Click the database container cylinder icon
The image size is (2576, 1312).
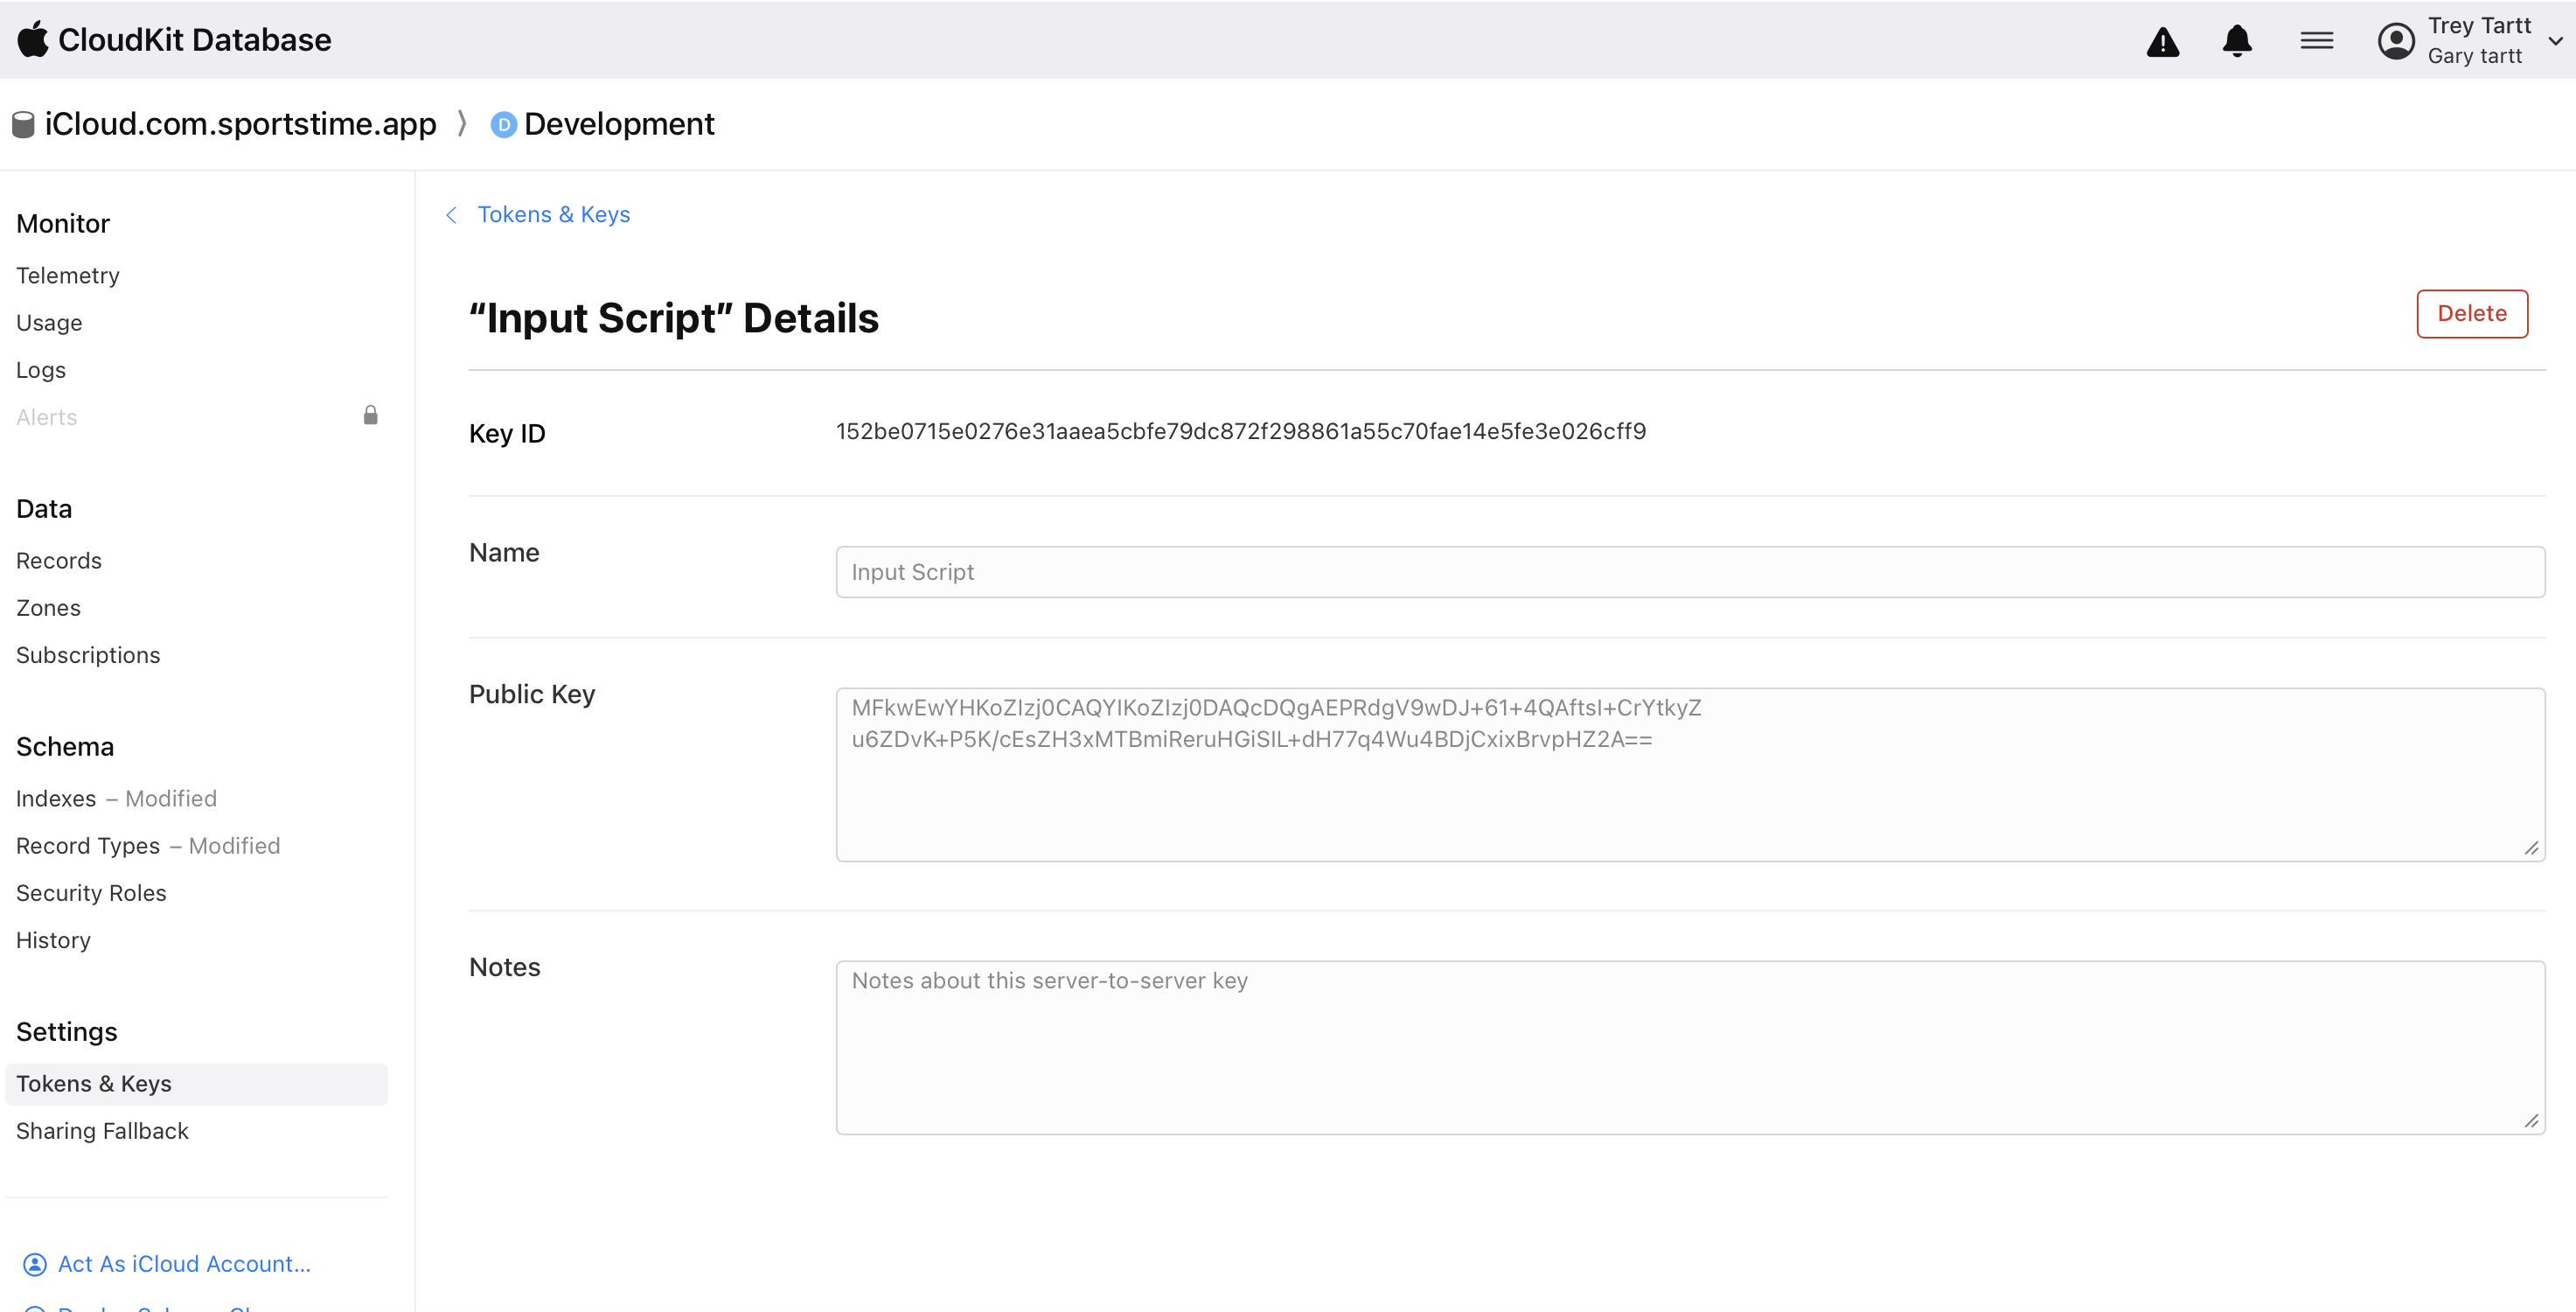point(23,124)
